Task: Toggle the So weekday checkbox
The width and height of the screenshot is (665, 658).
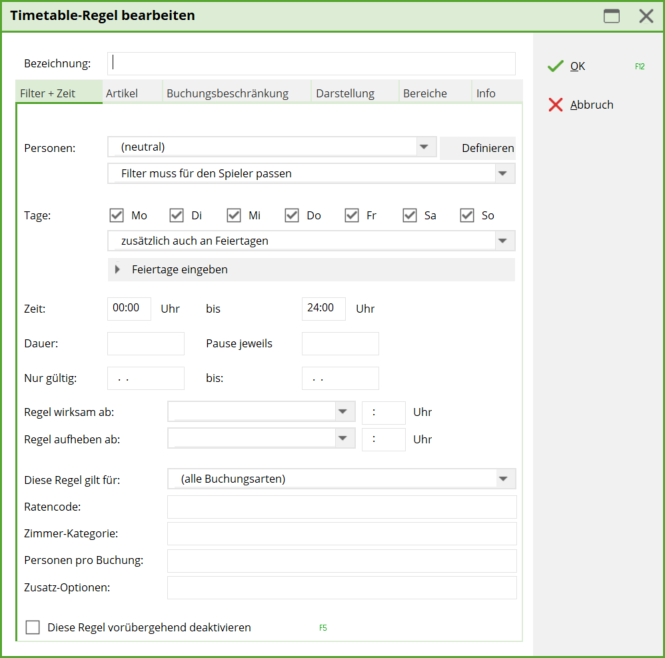Action: [467, 215]
